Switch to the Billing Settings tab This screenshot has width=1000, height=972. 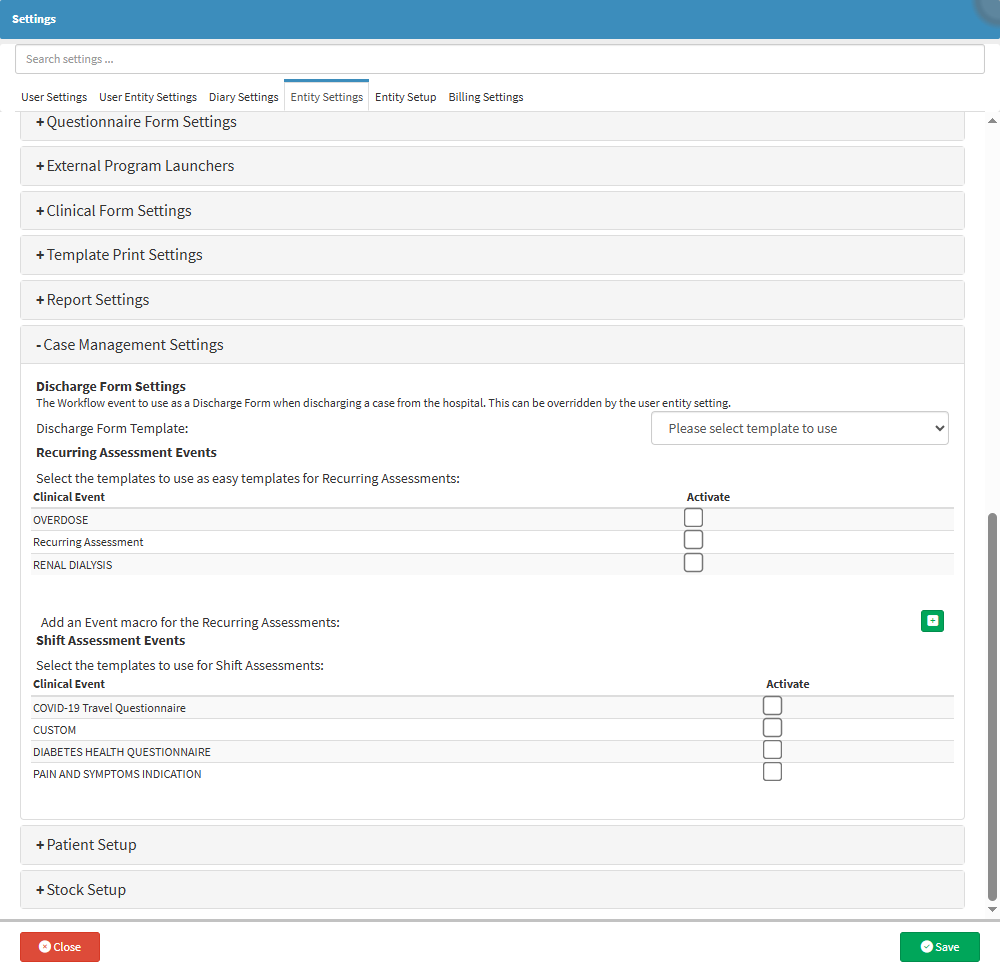point(486,97)
